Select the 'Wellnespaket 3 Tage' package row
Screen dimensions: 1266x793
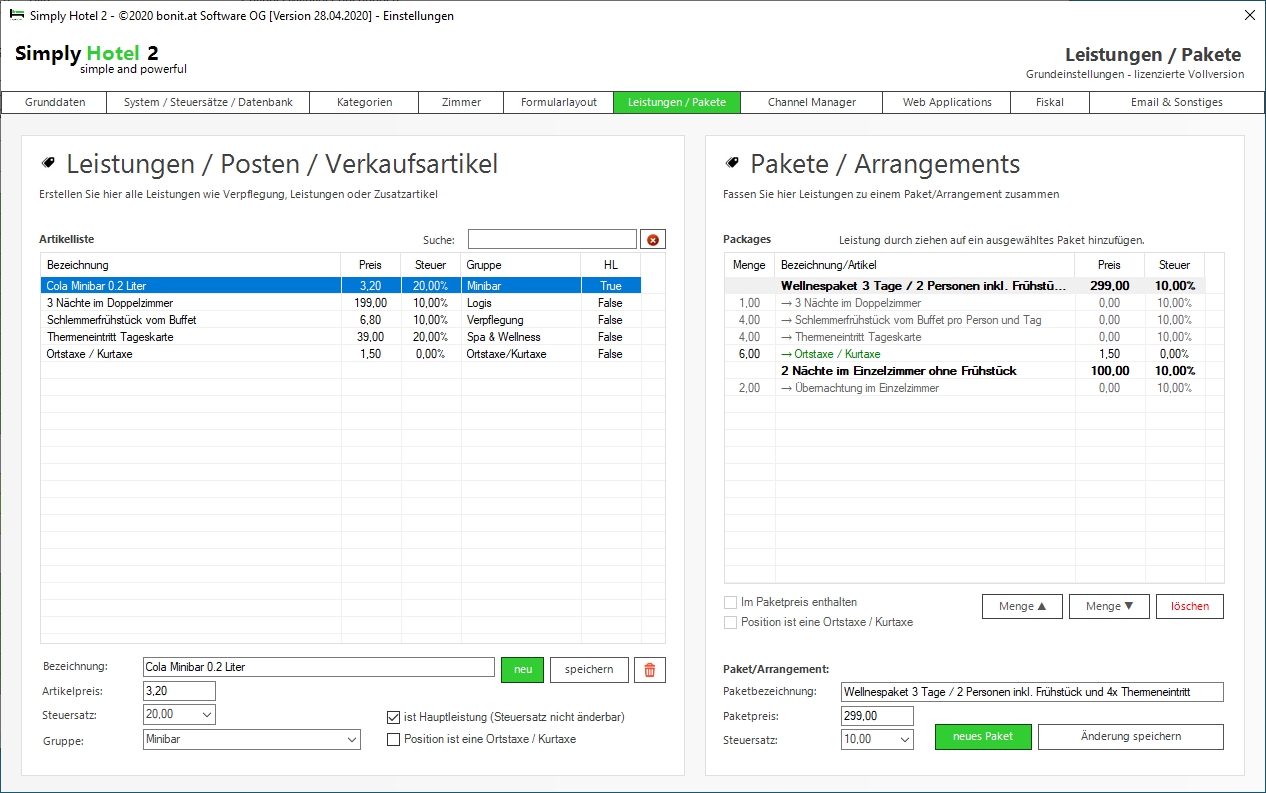click(x=965, y=286)
